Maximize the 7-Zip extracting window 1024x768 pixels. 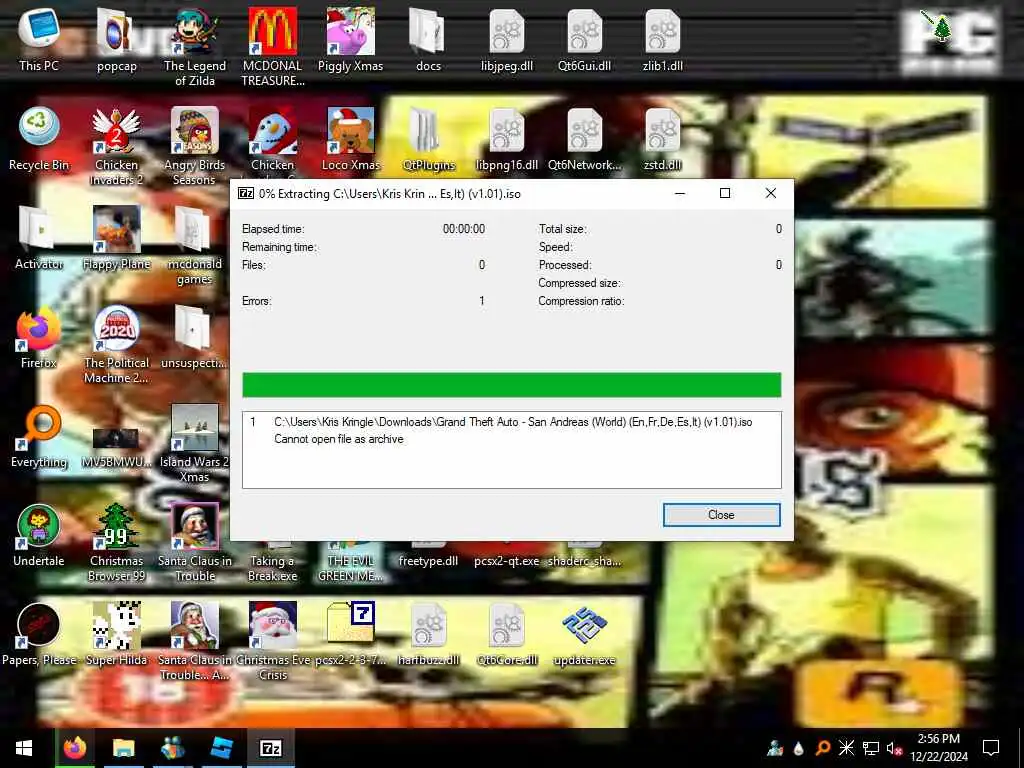point(725,193)
